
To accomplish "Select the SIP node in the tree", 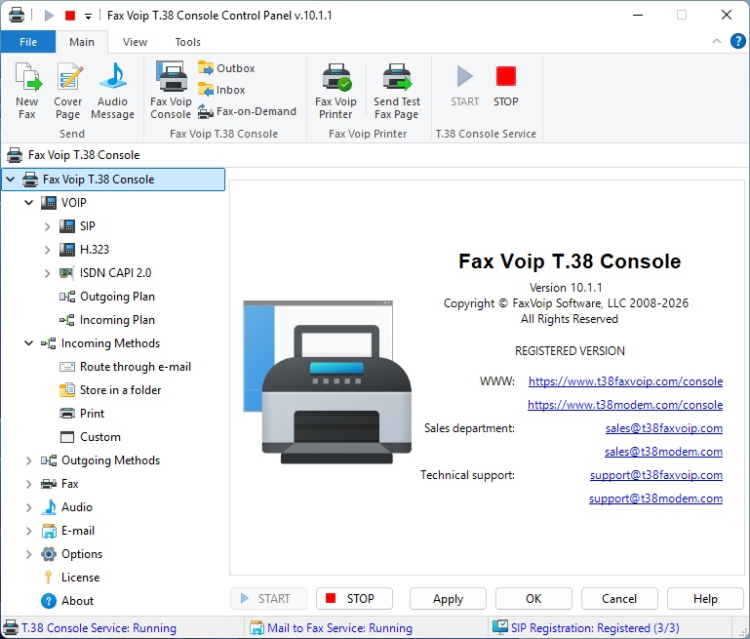I will 77,226.
